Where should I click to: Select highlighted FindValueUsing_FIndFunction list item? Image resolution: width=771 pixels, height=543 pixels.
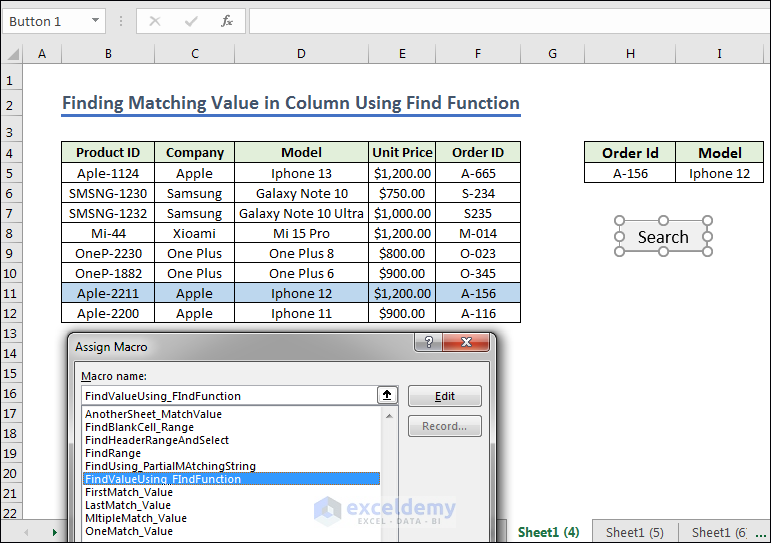click(x=231, y=479)
